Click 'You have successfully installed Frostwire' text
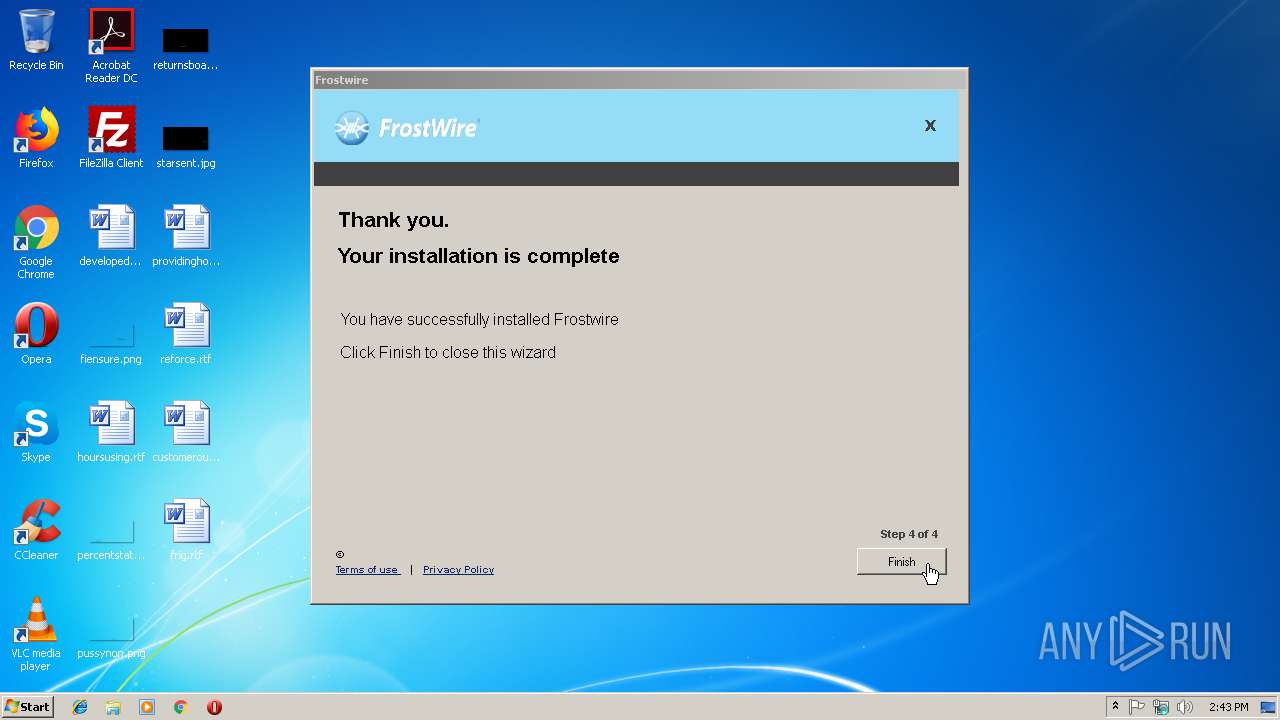Screen dimensions: 1280x720 [479, 320]
